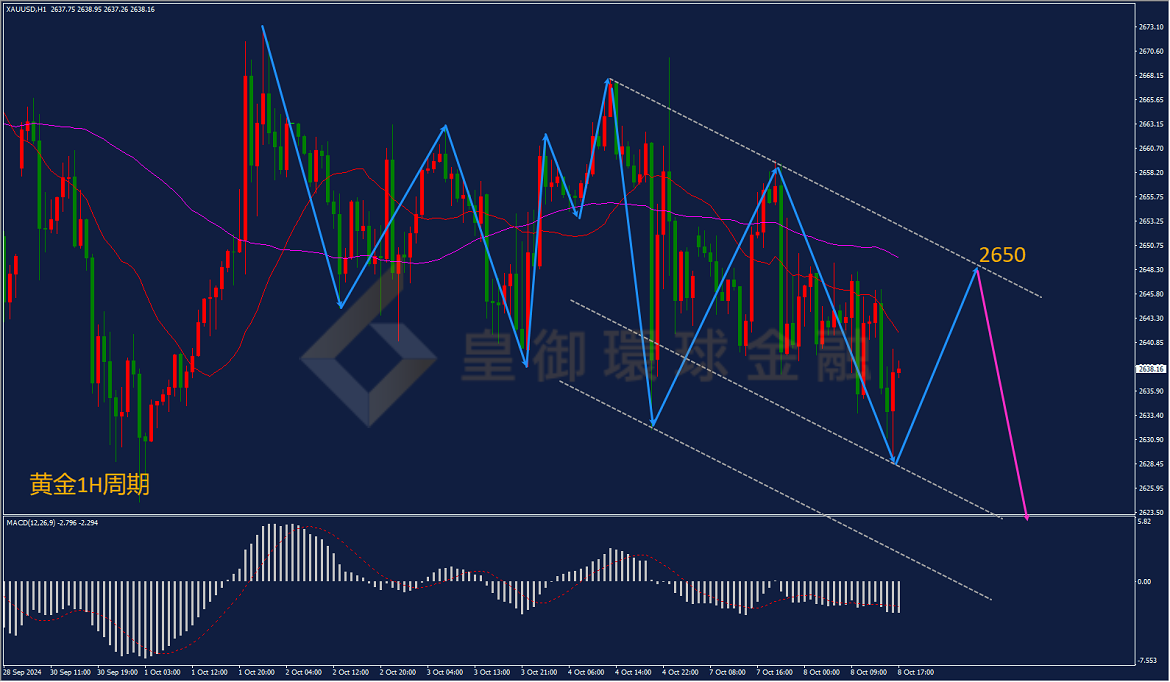Screen dimensions: 1170x682
Task: Click the current price tag 2638.16
Action: click(x=1150, y=369)
